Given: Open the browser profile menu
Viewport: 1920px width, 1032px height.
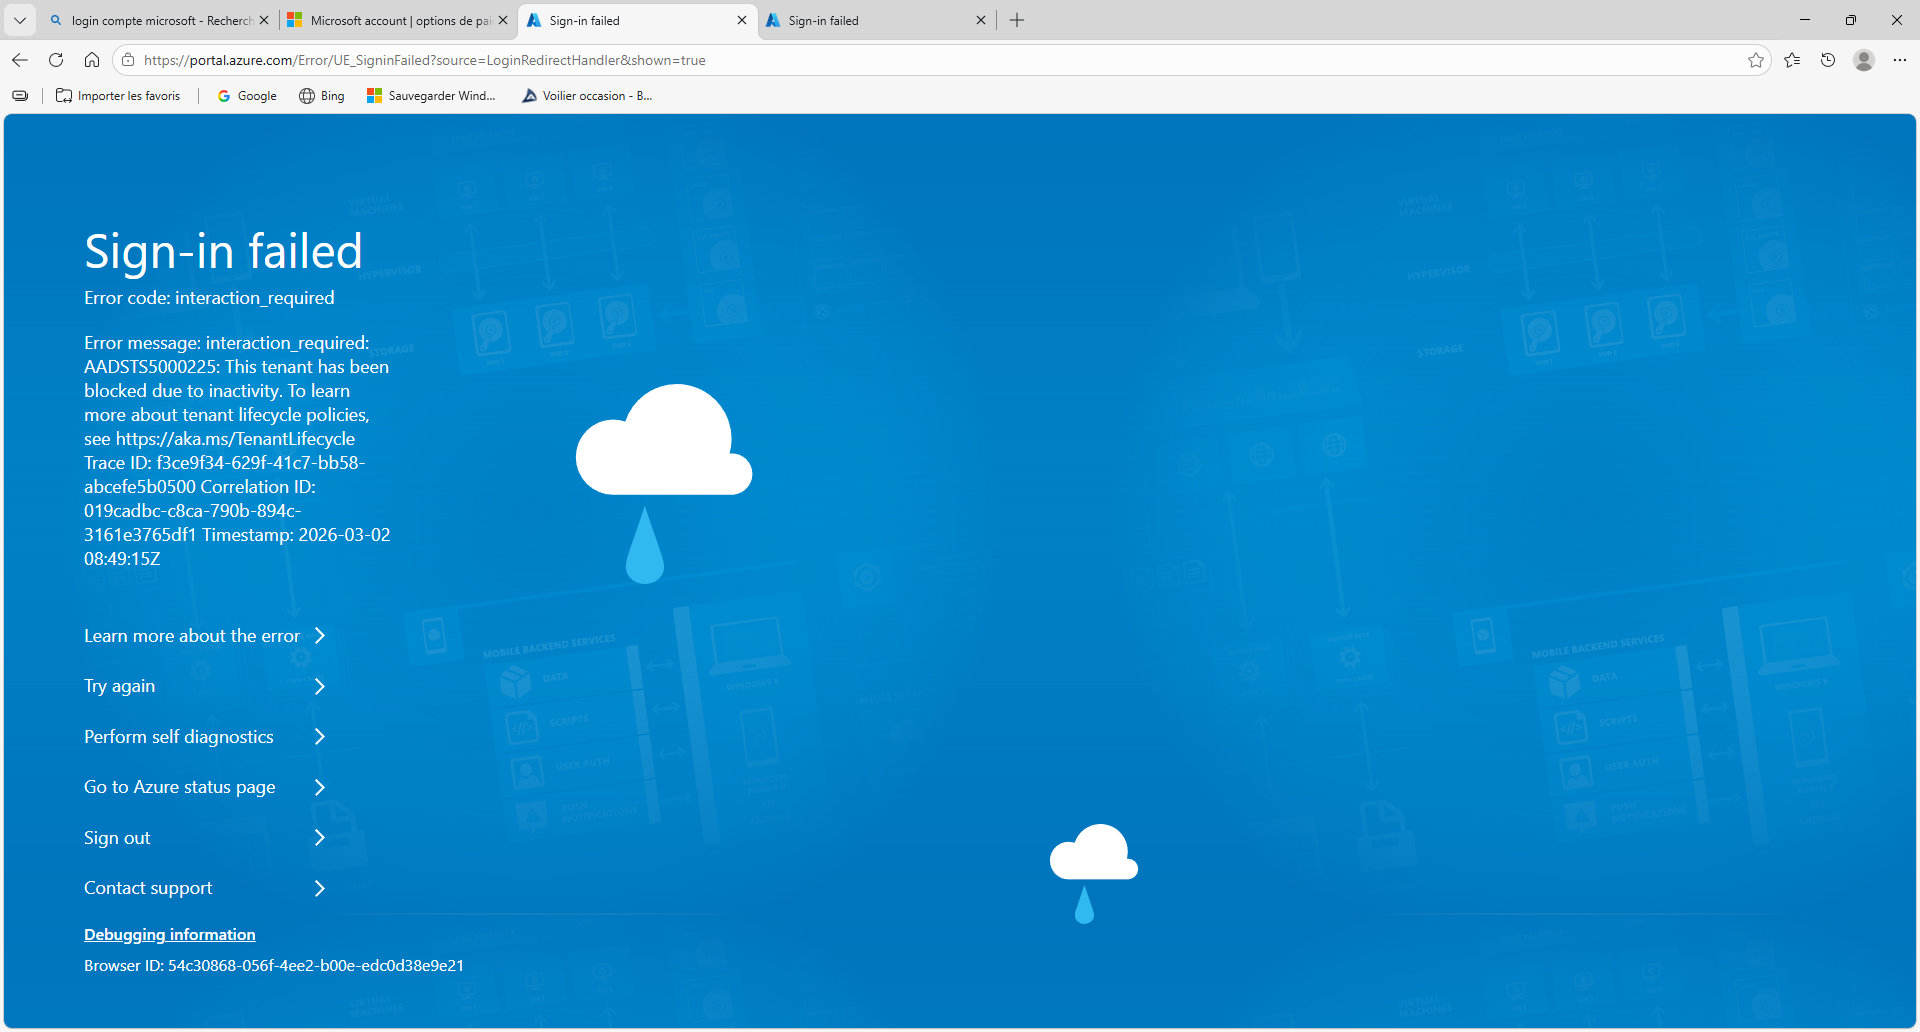Looking at the screenshot, I should pyautogui.click(x=1864, y=60).
